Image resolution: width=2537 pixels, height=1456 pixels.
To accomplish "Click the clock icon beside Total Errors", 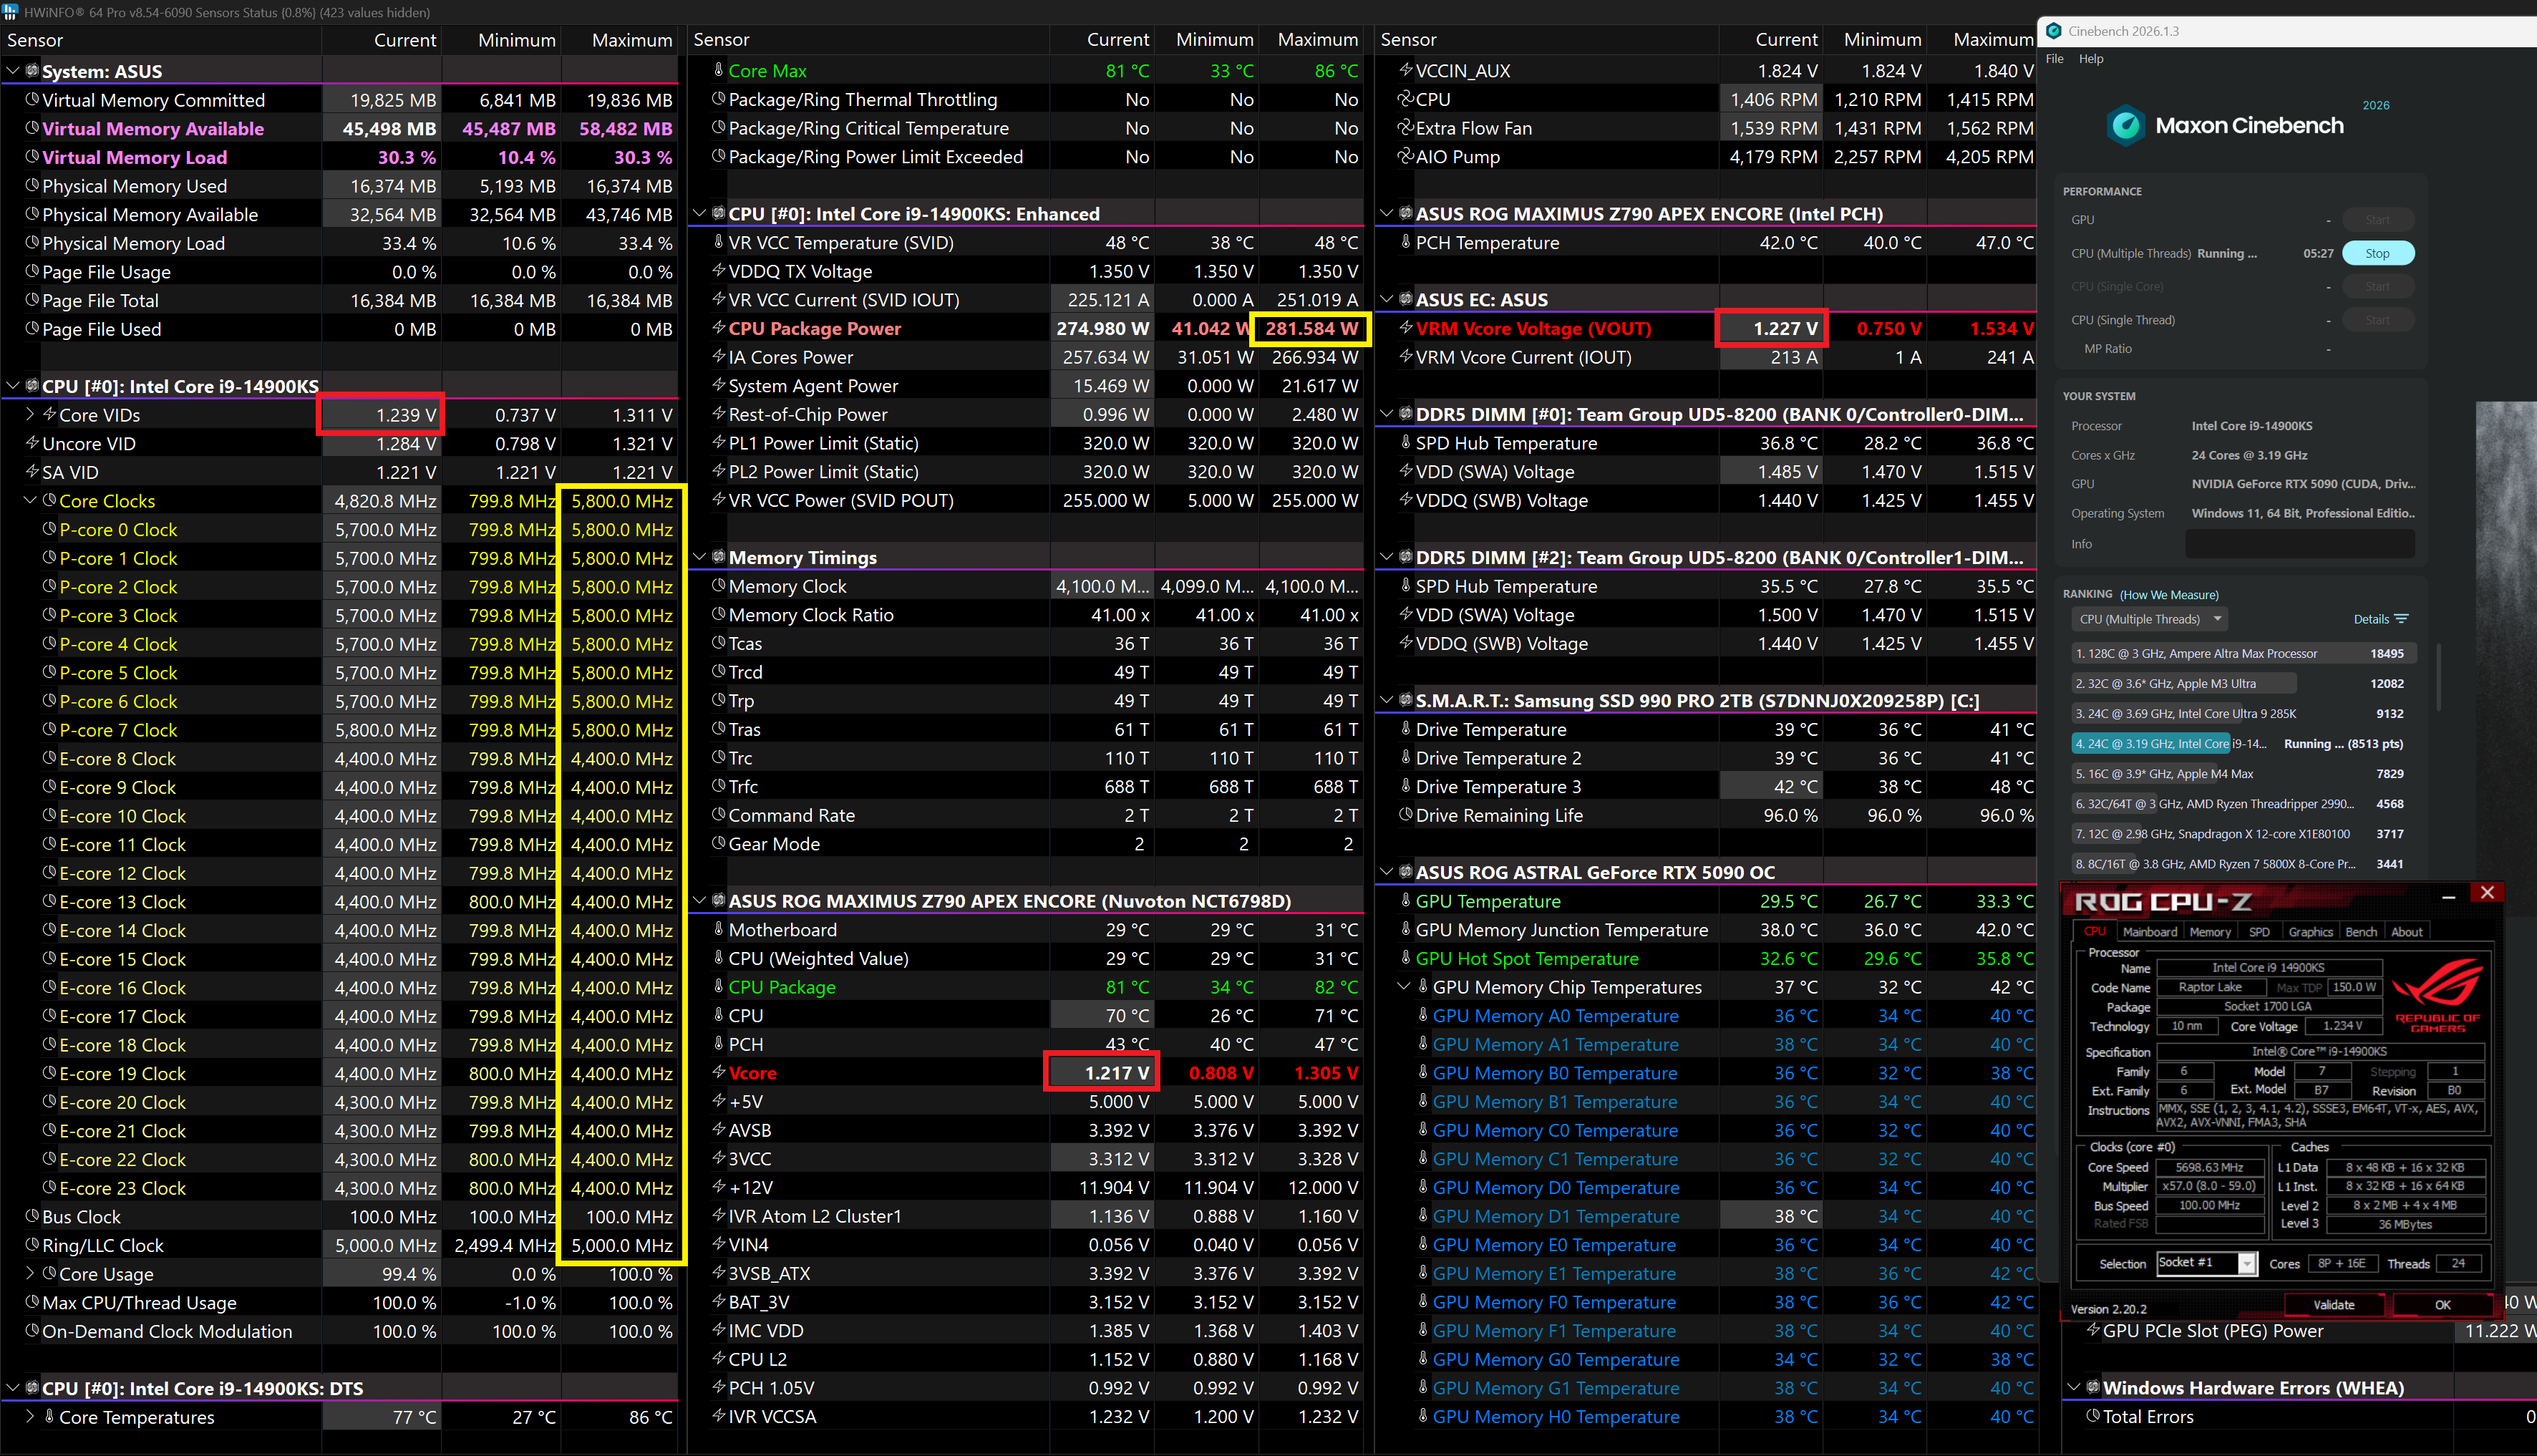I will 2092,1416.
